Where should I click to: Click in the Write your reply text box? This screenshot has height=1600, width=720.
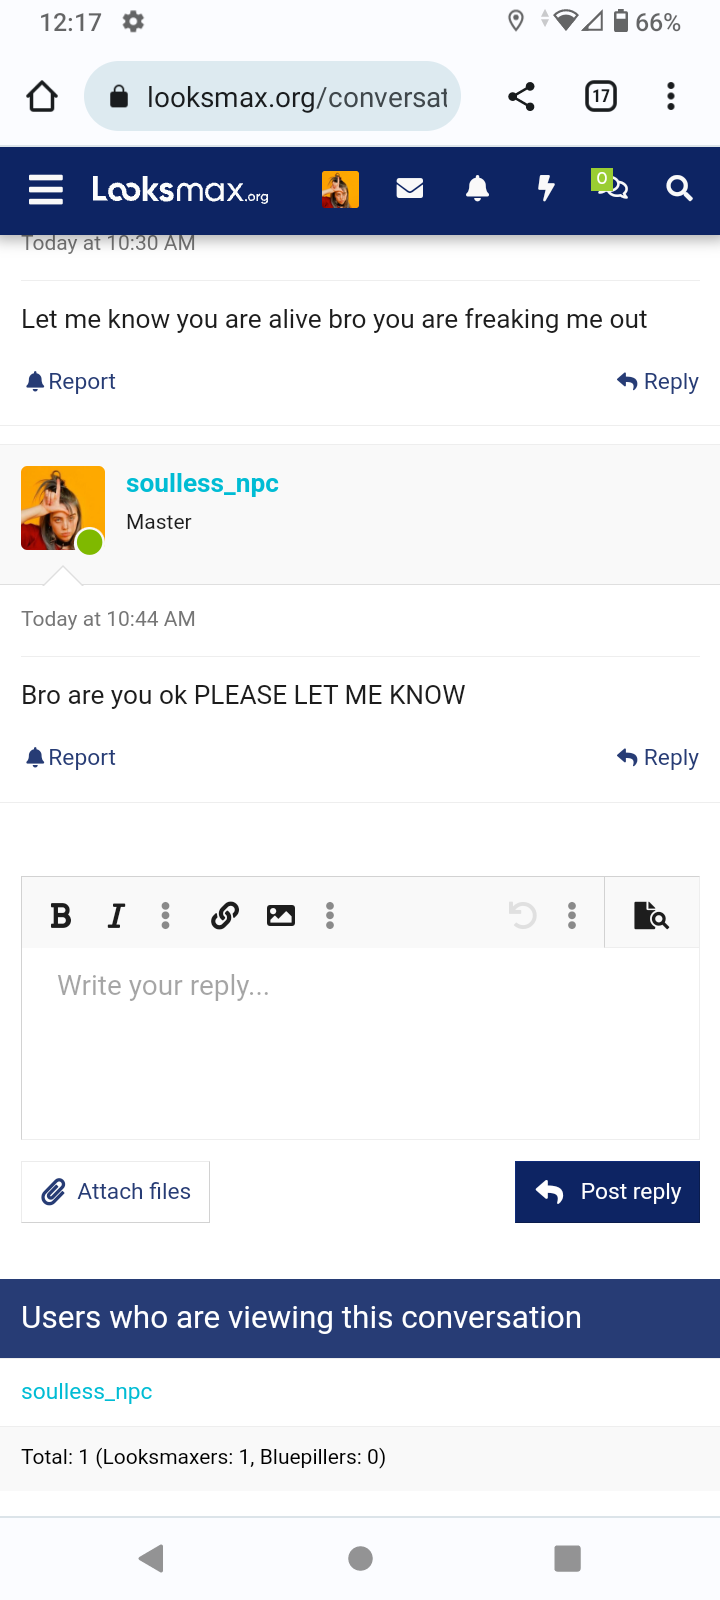[x=360, y=1040]
